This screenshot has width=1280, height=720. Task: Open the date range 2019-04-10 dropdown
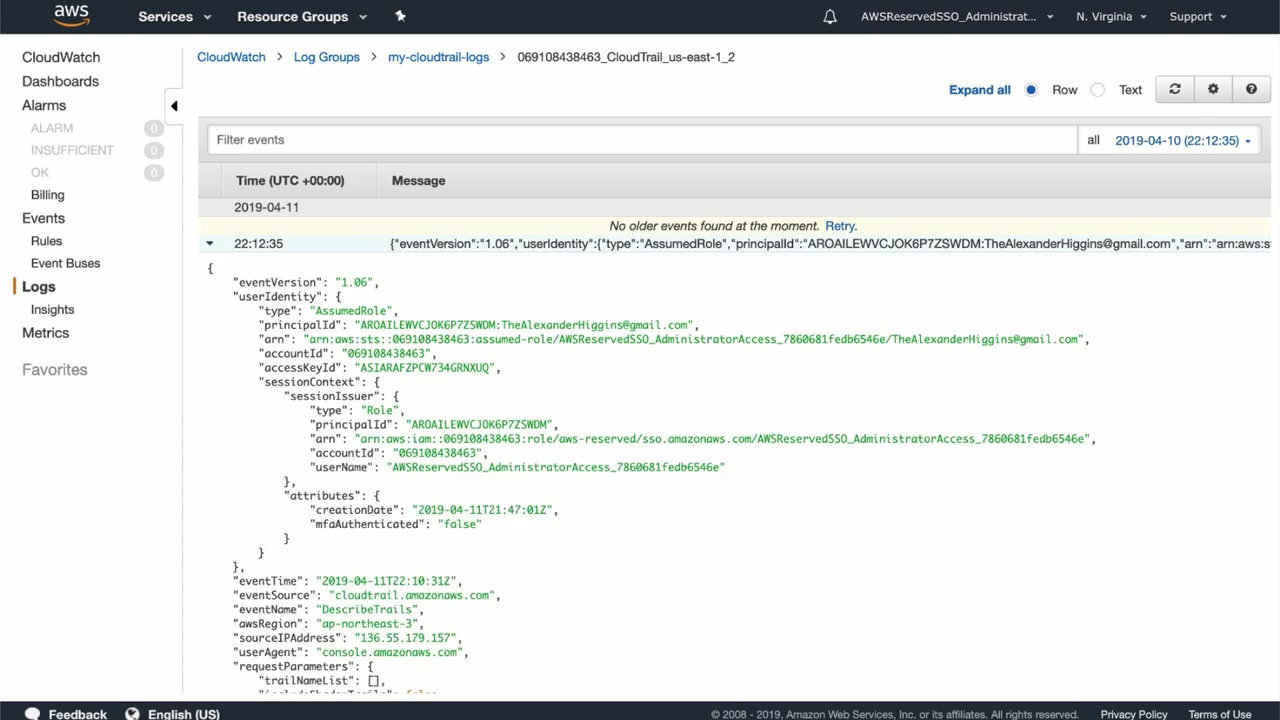click(1182, 141)
